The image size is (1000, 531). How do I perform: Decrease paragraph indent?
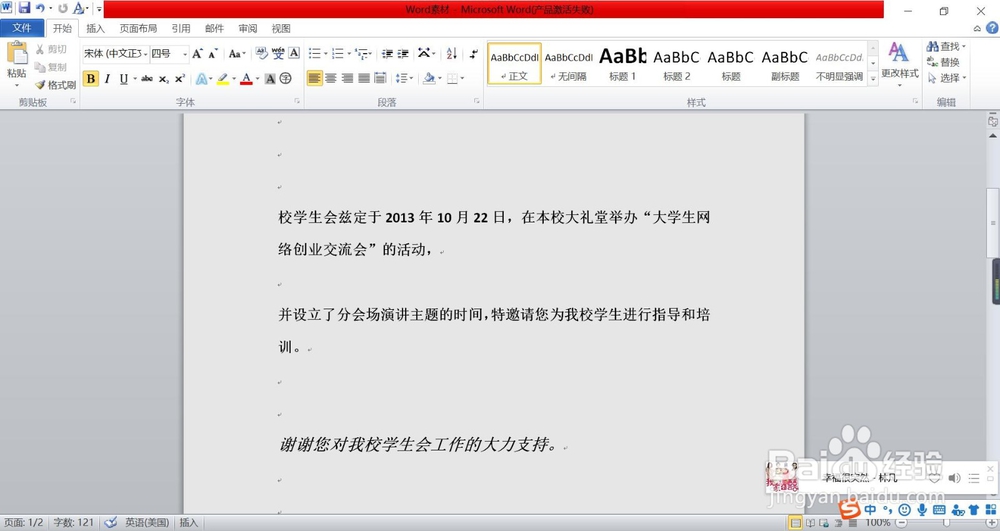pyautogui.click(x=387, y=54)
